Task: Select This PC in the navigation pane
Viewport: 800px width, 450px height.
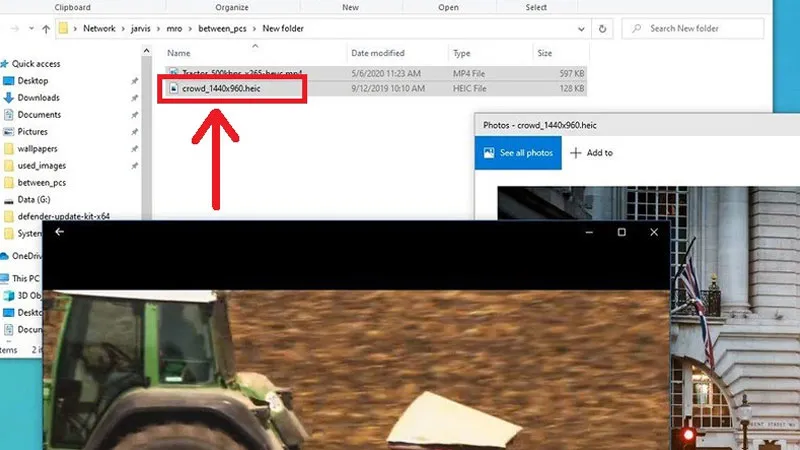Action: click(x=26, y=278)
